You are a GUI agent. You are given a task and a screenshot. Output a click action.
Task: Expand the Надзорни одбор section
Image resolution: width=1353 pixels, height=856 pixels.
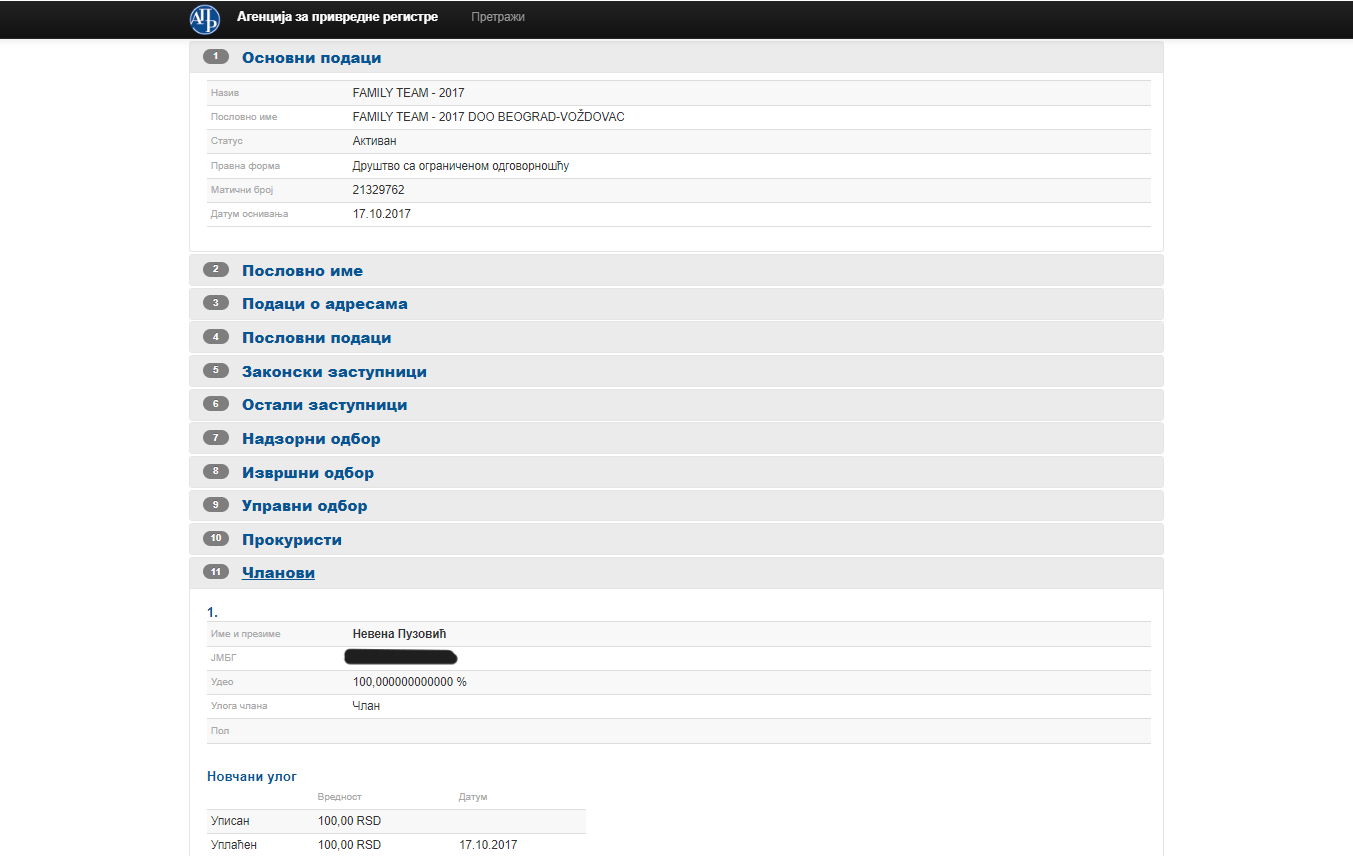pos(311,439)
